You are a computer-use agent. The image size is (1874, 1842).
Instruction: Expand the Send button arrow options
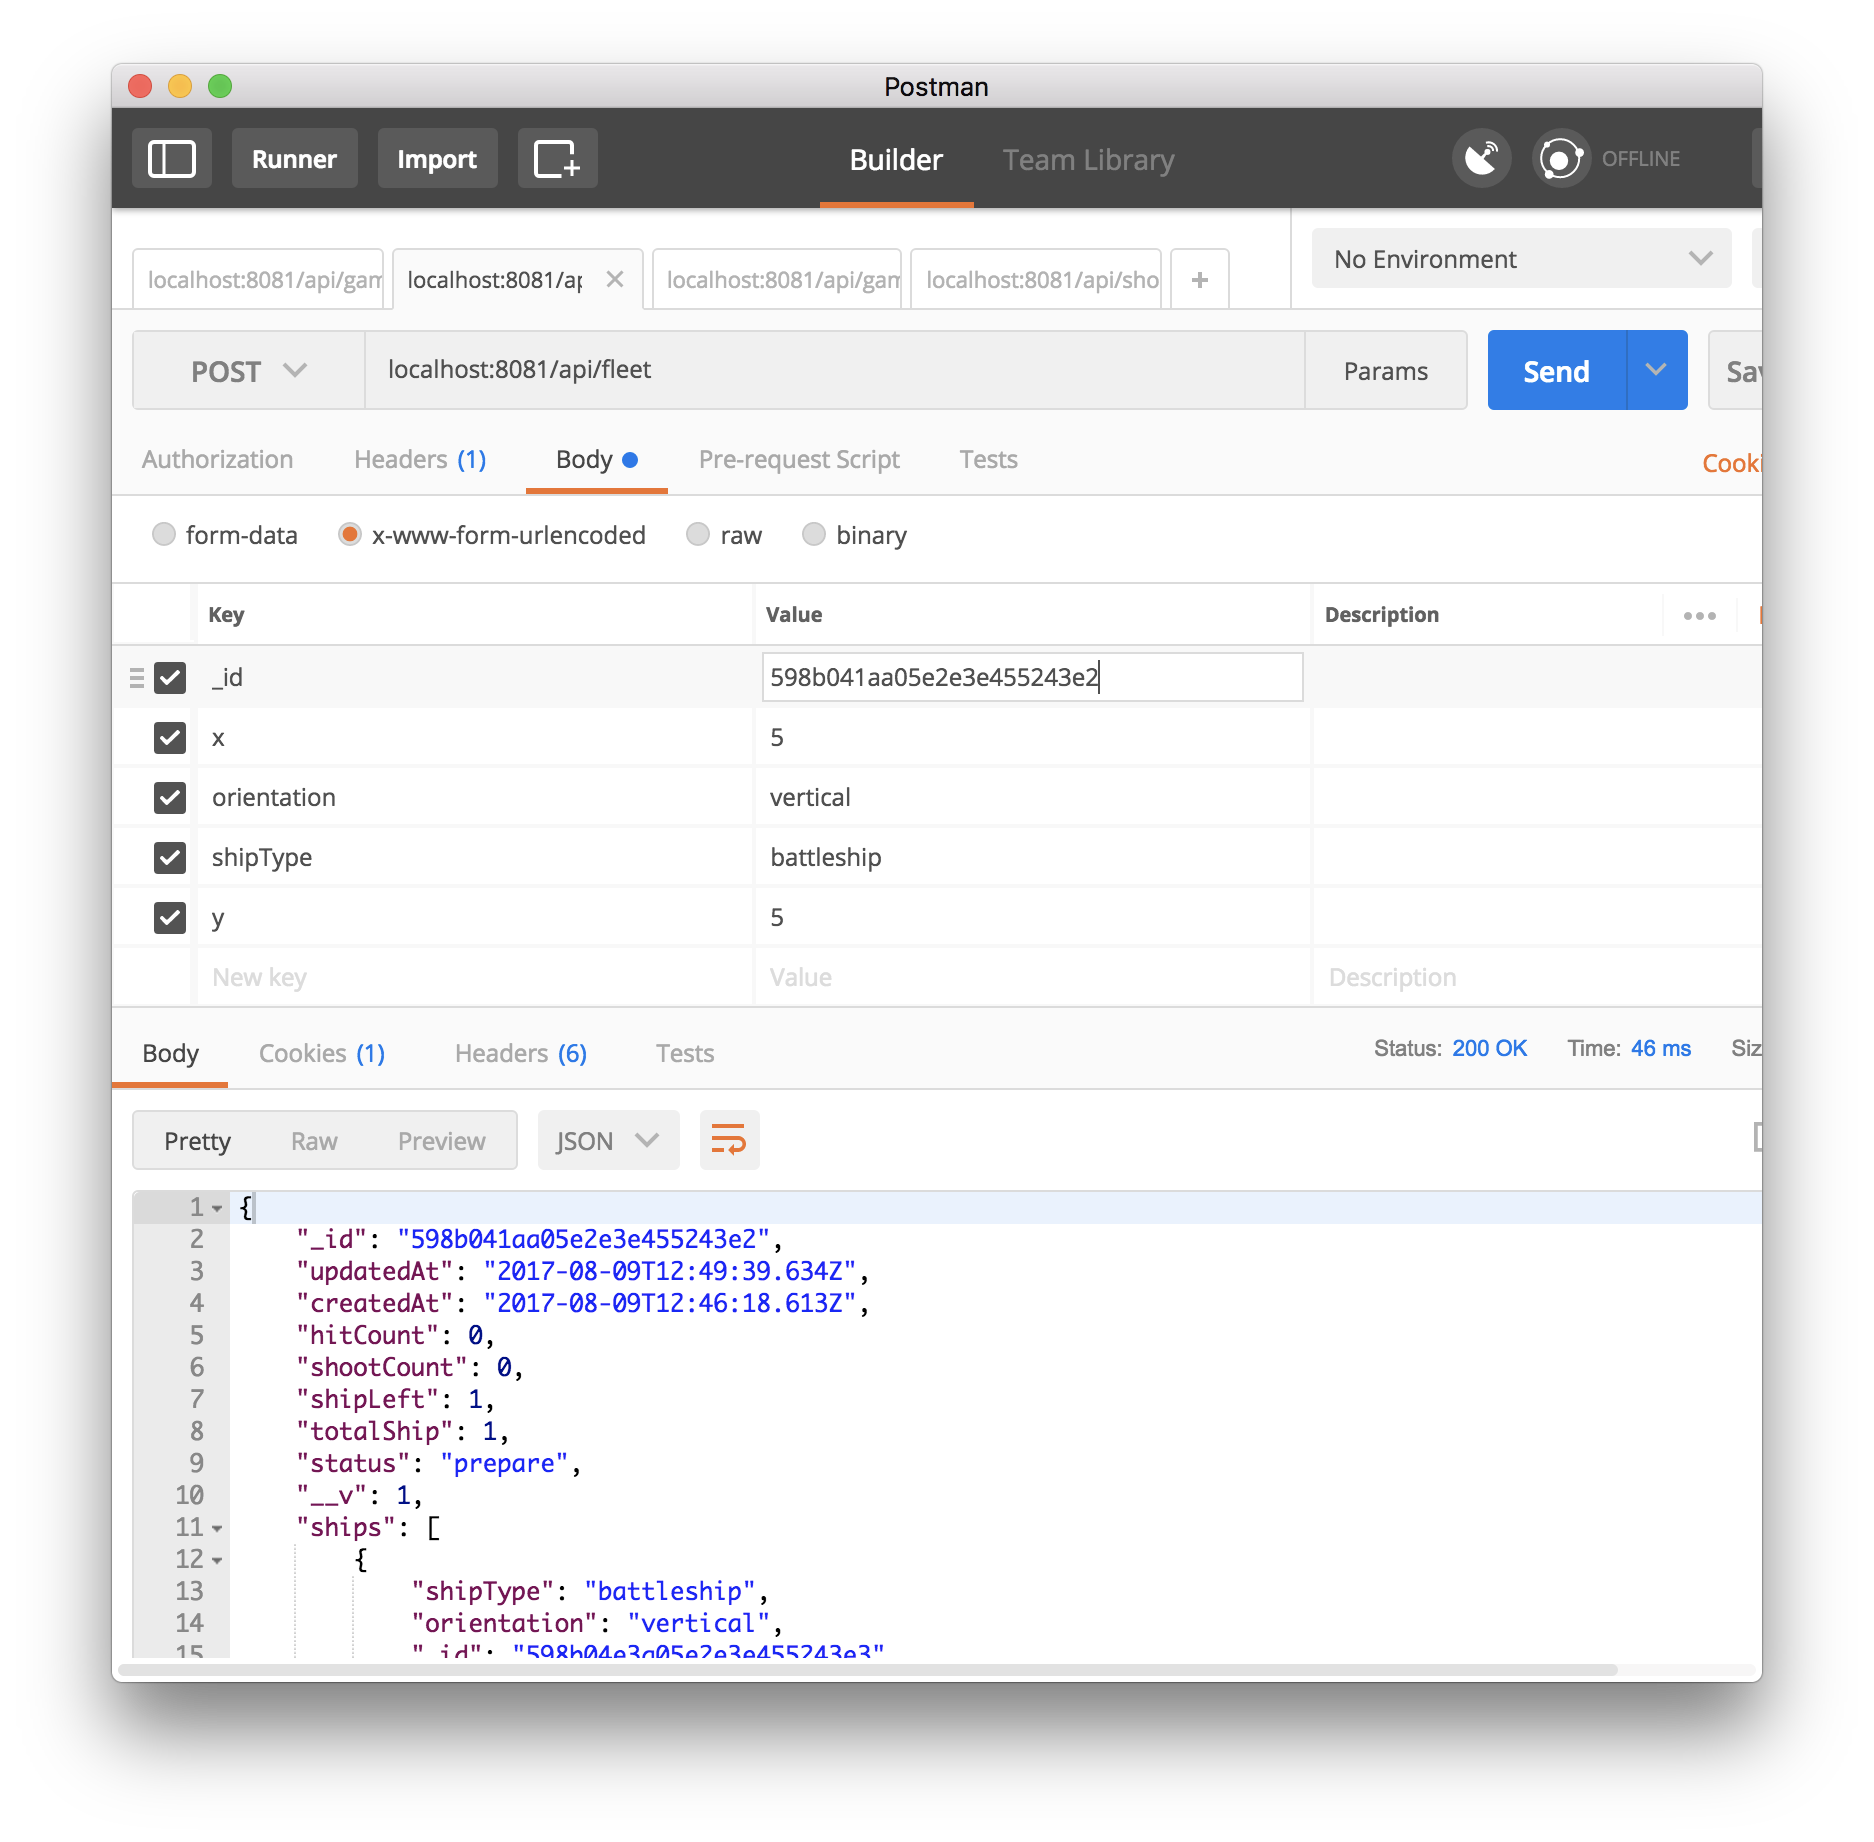pos(1657,370)
